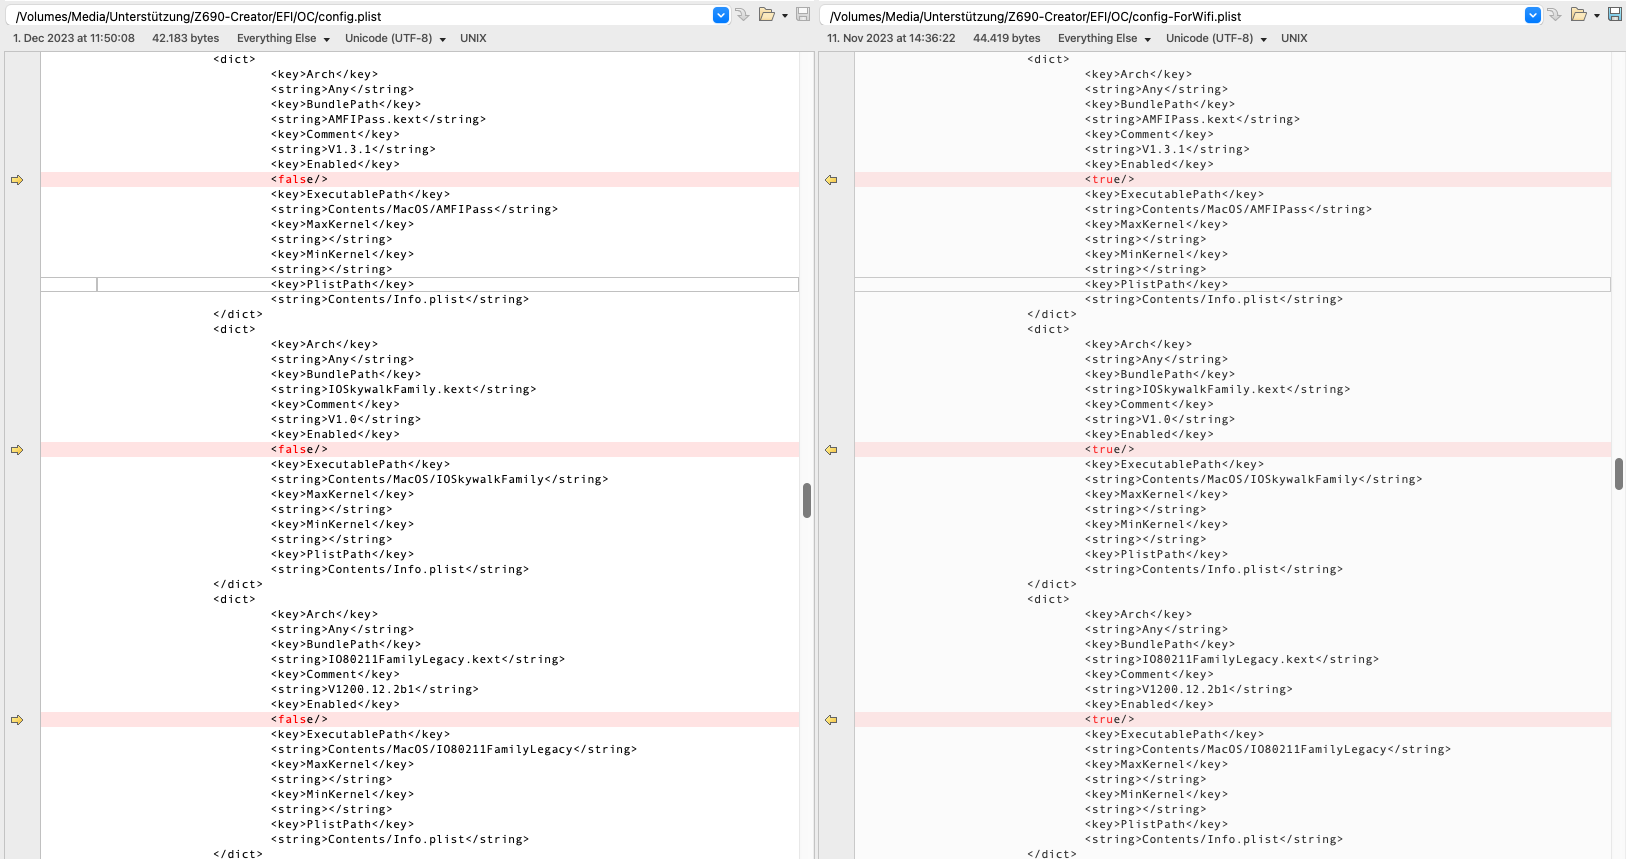This screenshot has width=1626, height=859.
Task: Click the date 1. Dec 2023 at 11:50:08
Action: [74, 38]
